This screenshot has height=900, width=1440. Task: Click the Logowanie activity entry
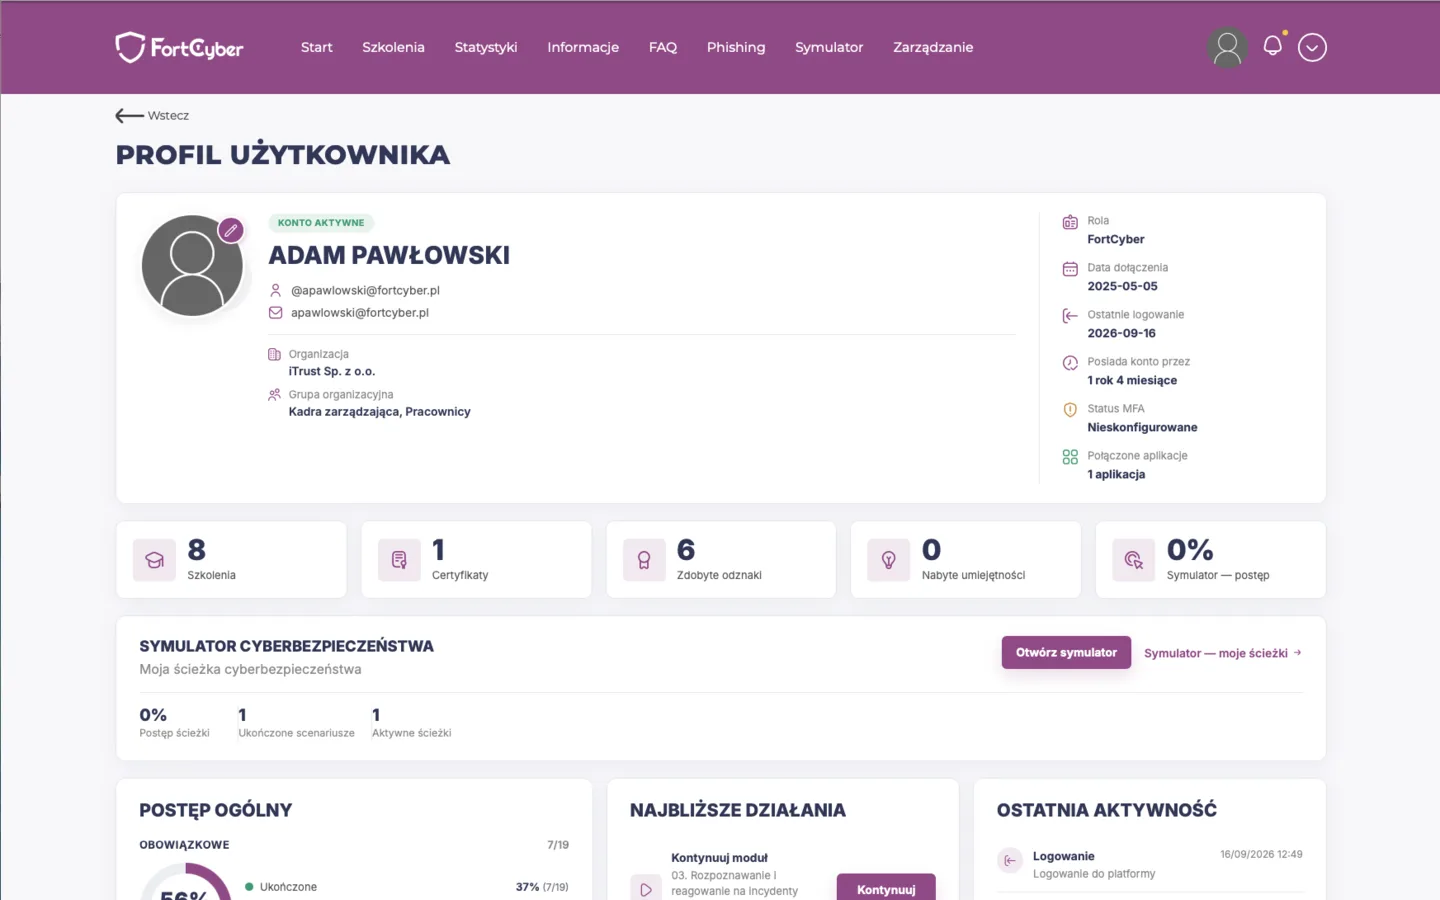click(1150, 864)
